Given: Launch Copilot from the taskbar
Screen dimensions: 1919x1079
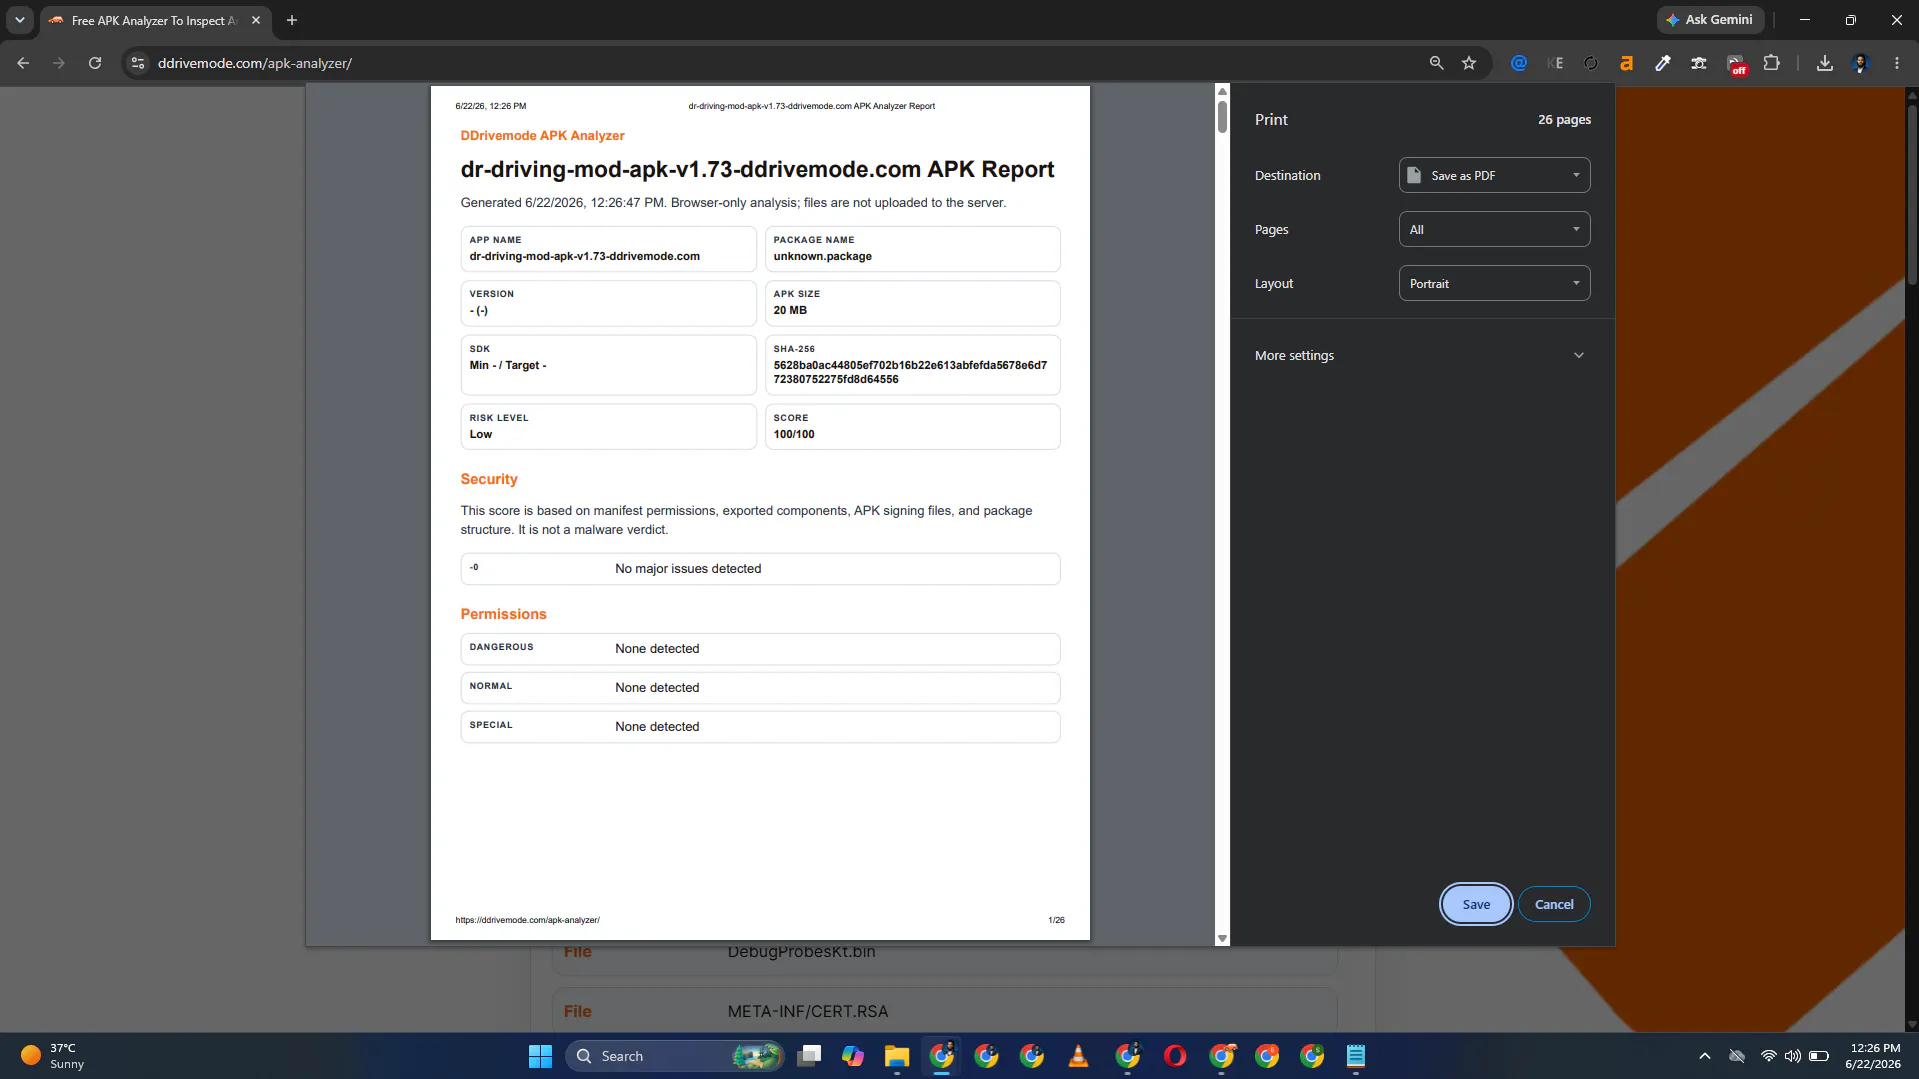Looking at the screenshot, I should (x=853, y=1056).
